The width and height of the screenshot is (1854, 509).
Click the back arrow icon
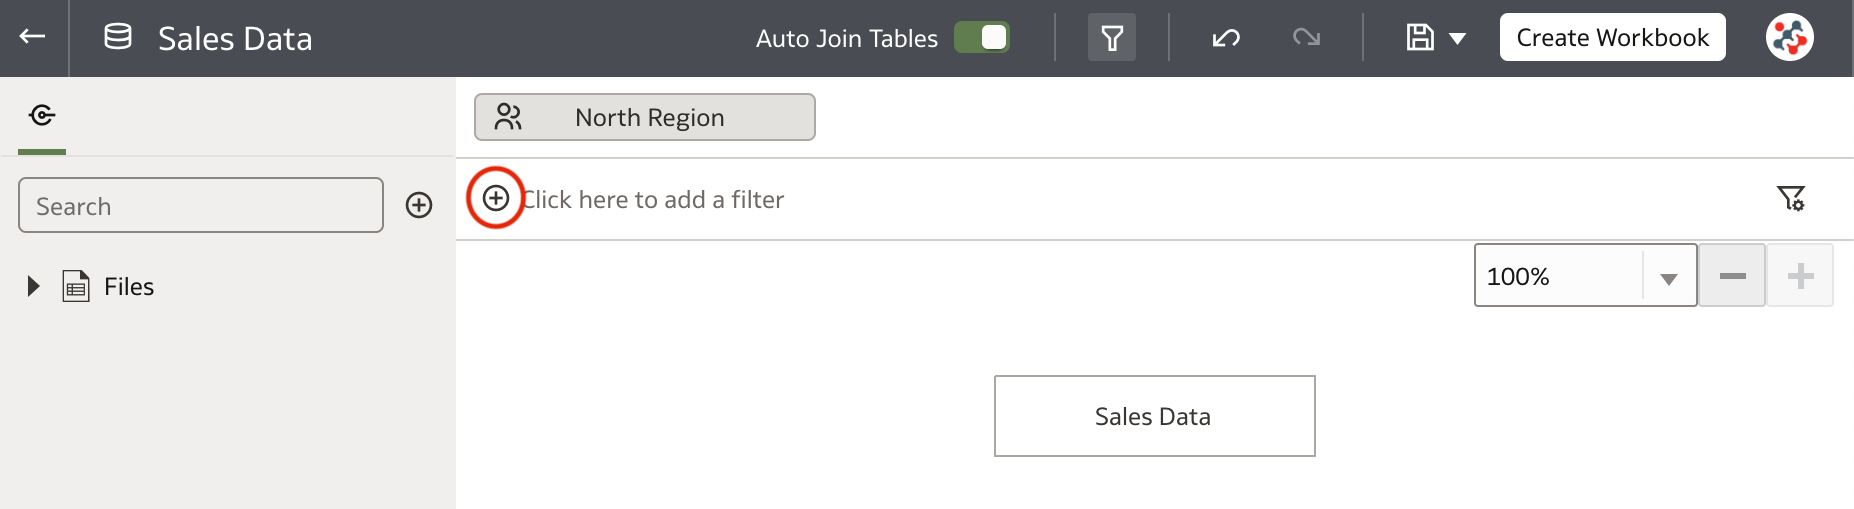pyautogui.click(x=32, y=37)
